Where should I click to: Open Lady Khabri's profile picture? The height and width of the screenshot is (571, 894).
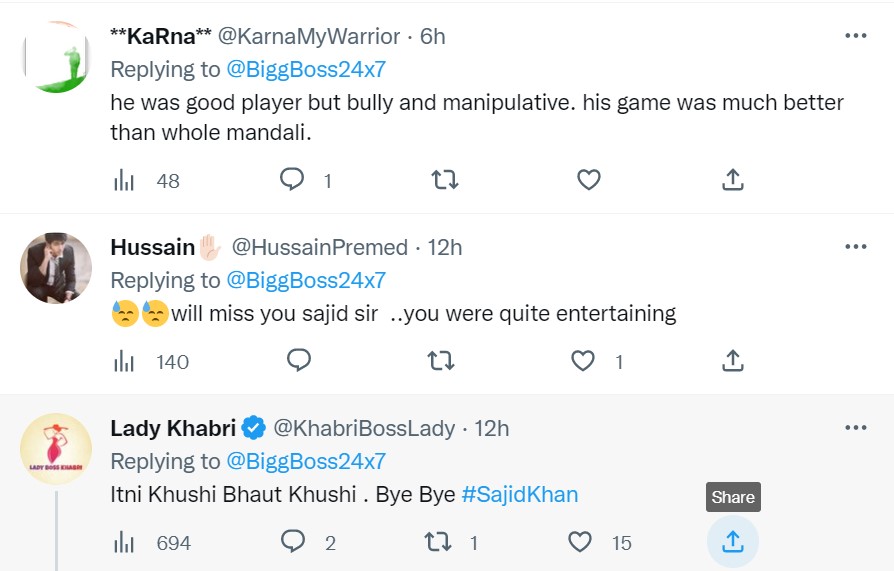[56, 449]
